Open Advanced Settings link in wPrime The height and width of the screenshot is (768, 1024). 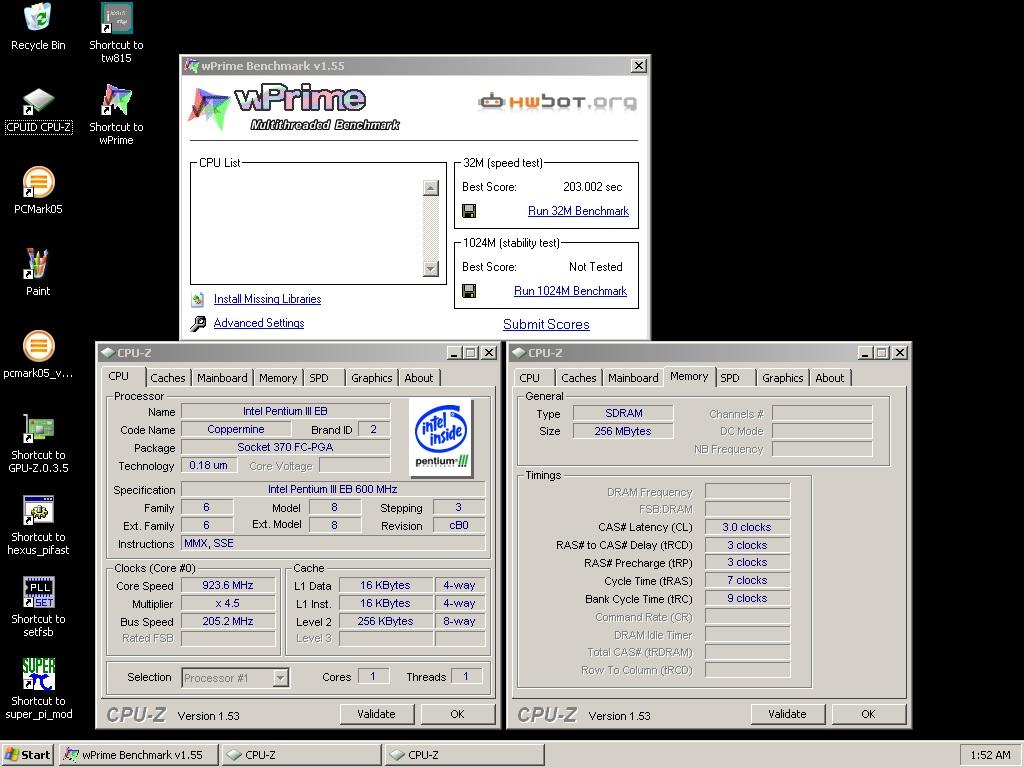click(x=259, y=323)
